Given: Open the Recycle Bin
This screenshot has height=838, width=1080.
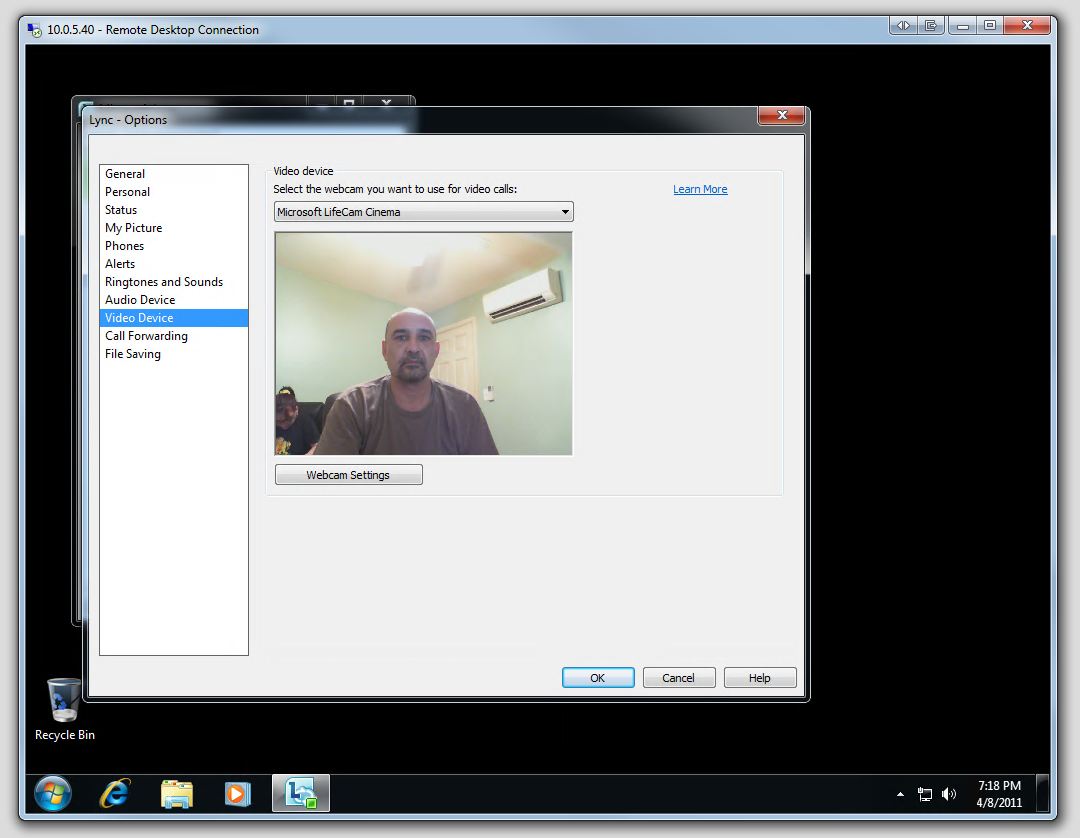Looking at the screenshot, I should pos(62,700).
